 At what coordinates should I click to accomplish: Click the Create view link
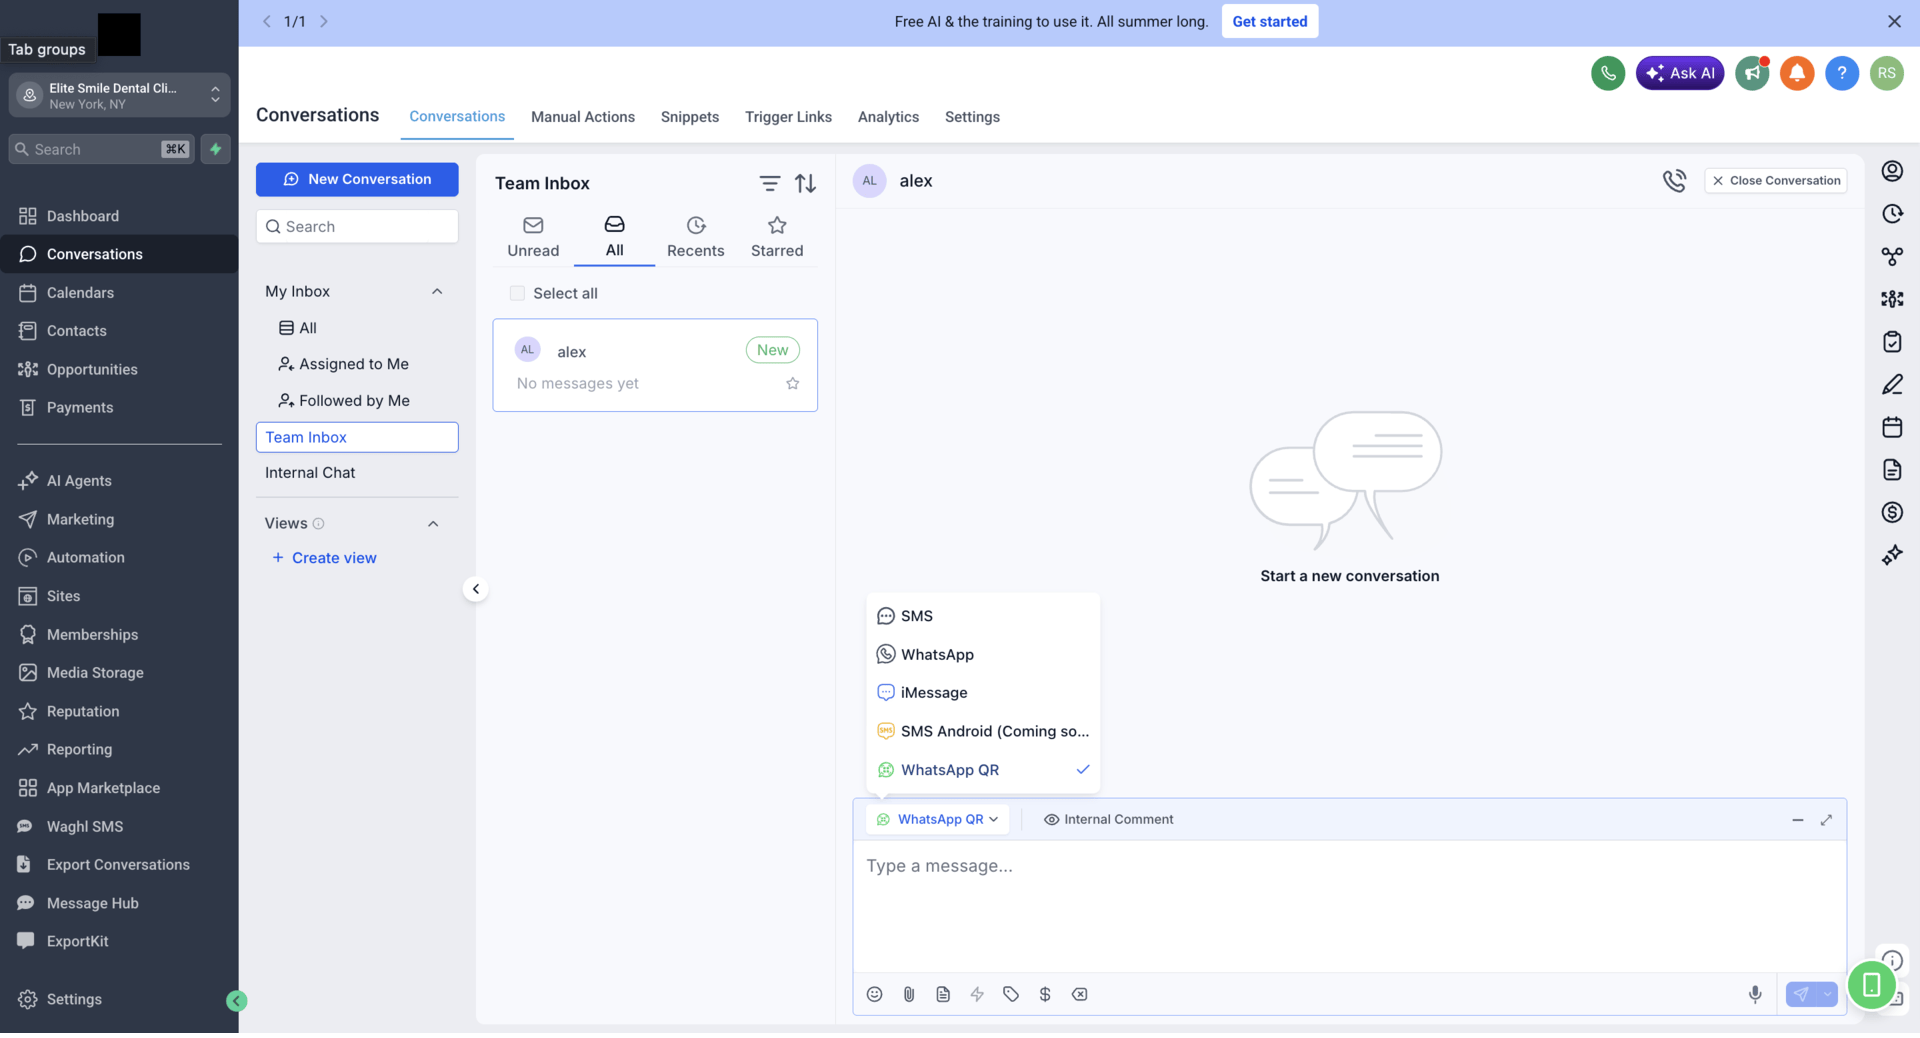coord(324,558)
